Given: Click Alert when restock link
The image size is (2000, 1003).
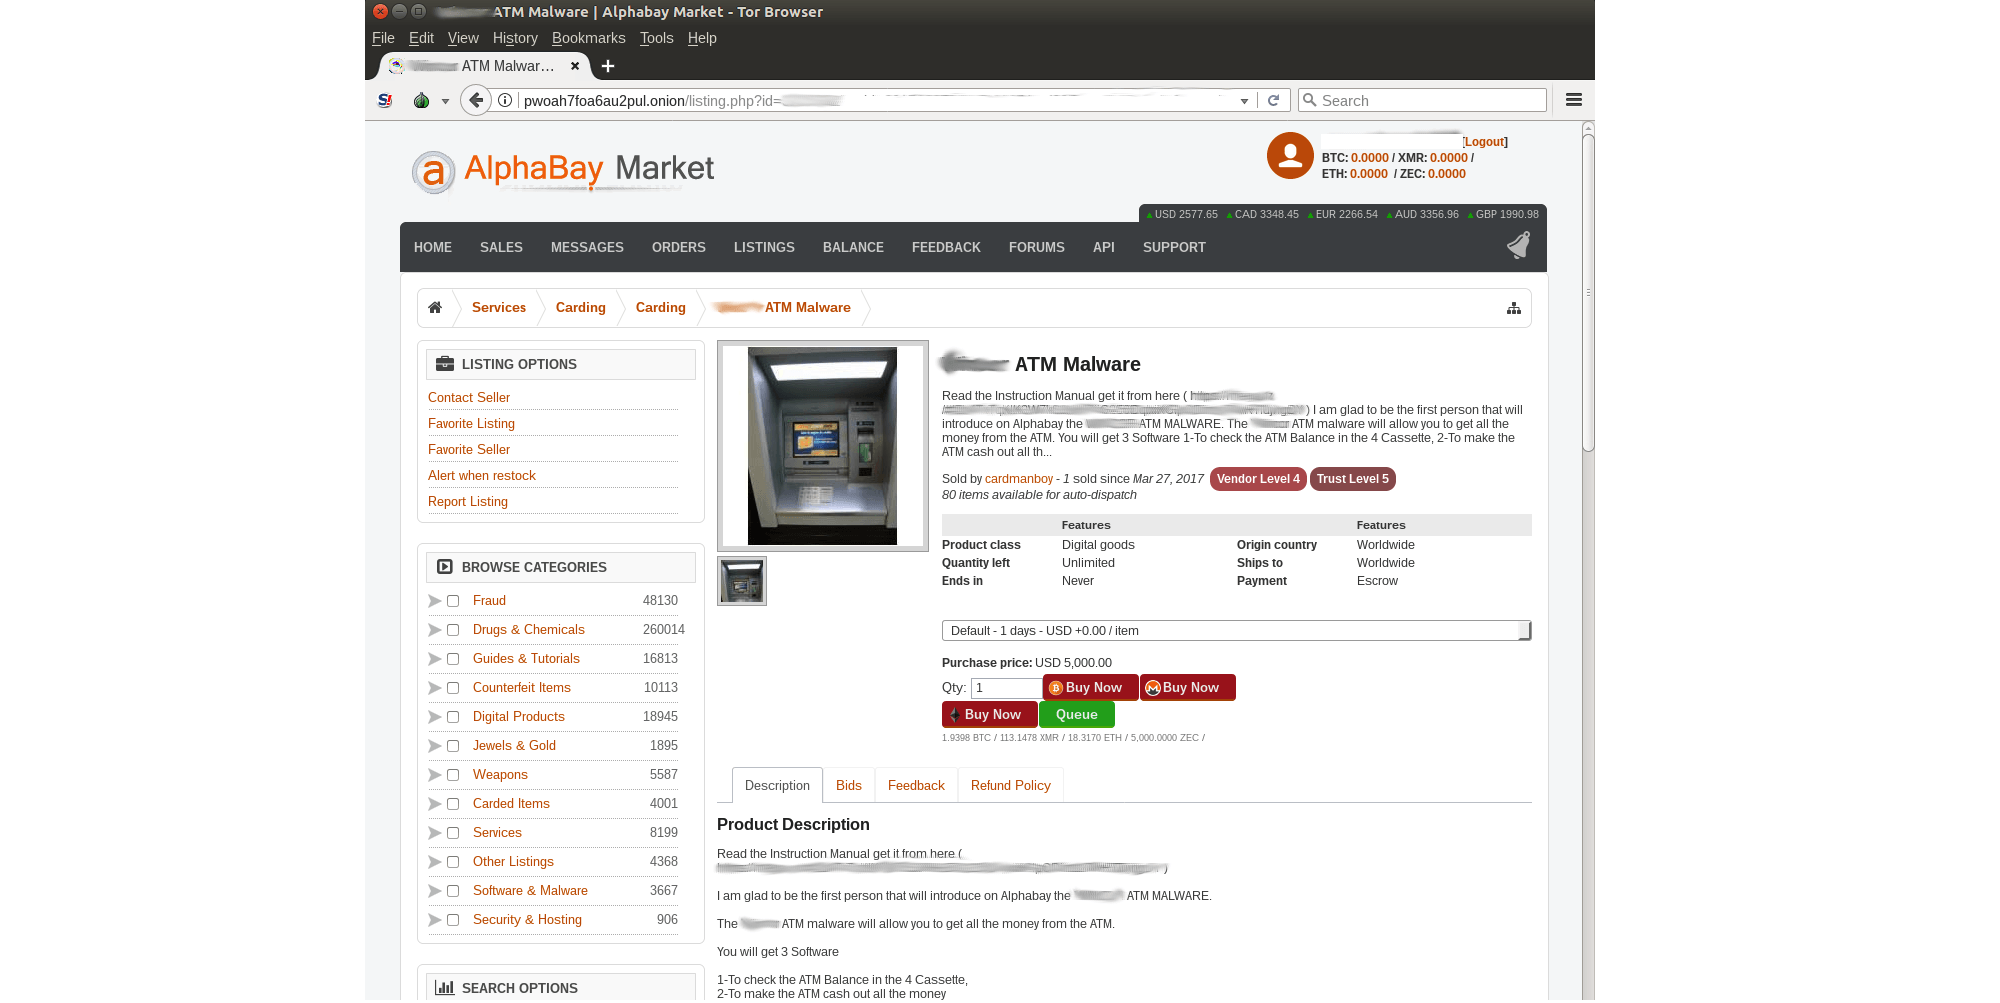Looking at the screenshot, I should point(482,476).
